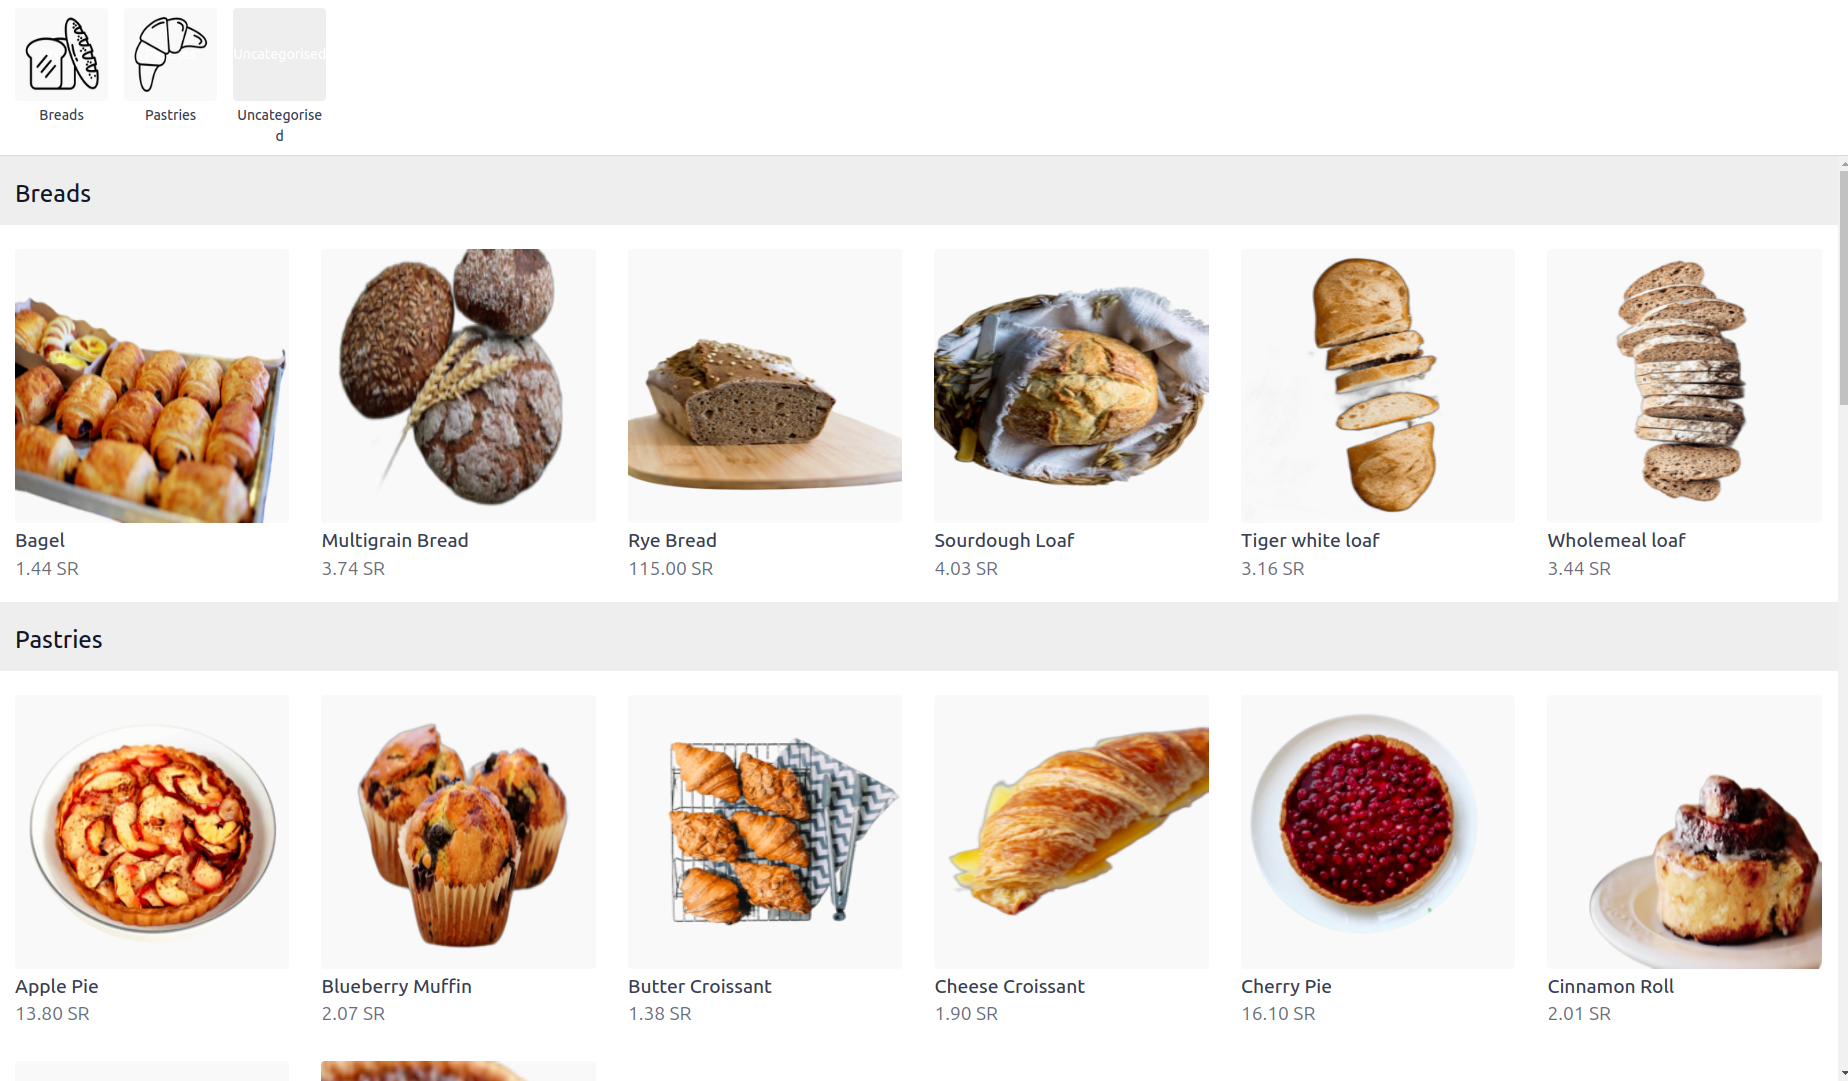Select the Cherry Pie product image

1378,832
